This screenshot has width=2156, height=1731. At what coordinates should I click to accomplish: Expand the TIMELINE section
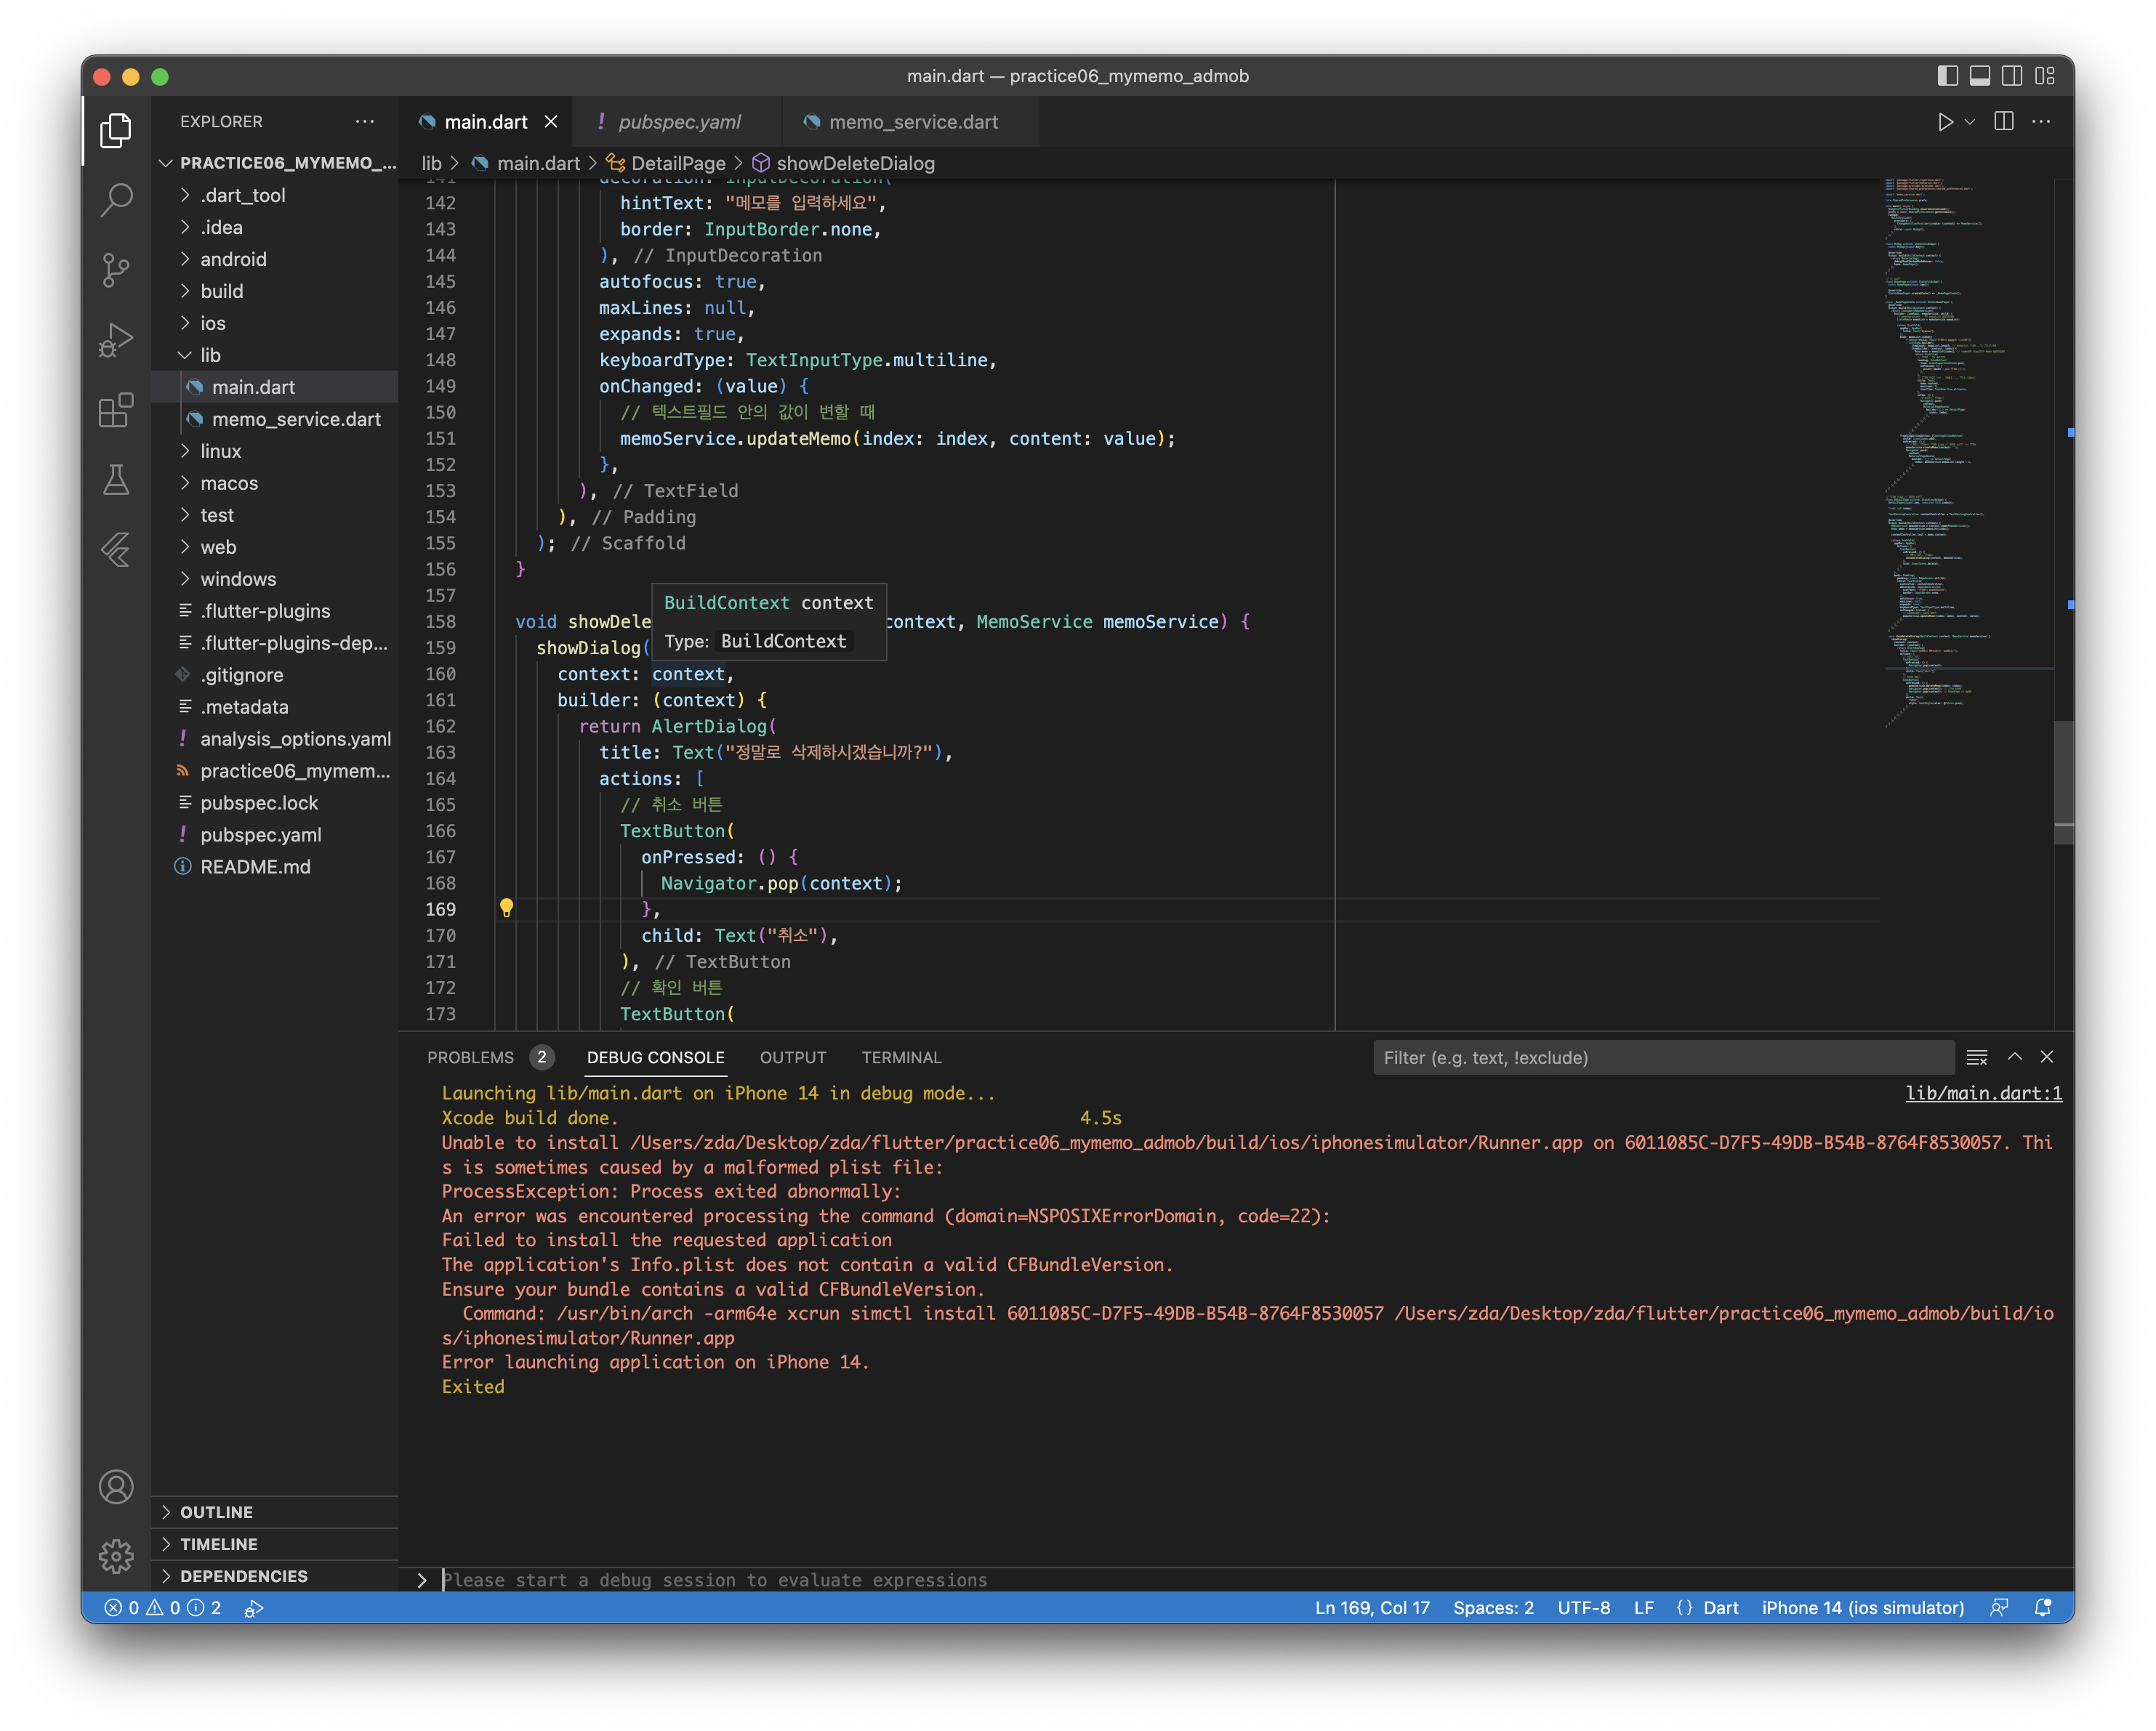point(275,1544)
